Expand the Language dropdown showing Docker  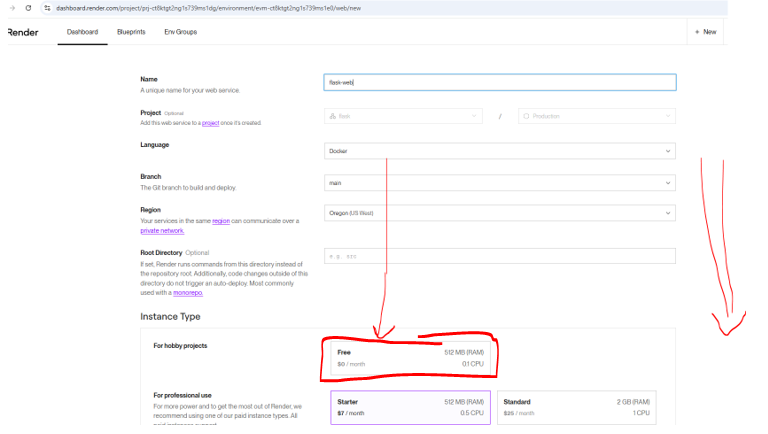click(500, 151)
